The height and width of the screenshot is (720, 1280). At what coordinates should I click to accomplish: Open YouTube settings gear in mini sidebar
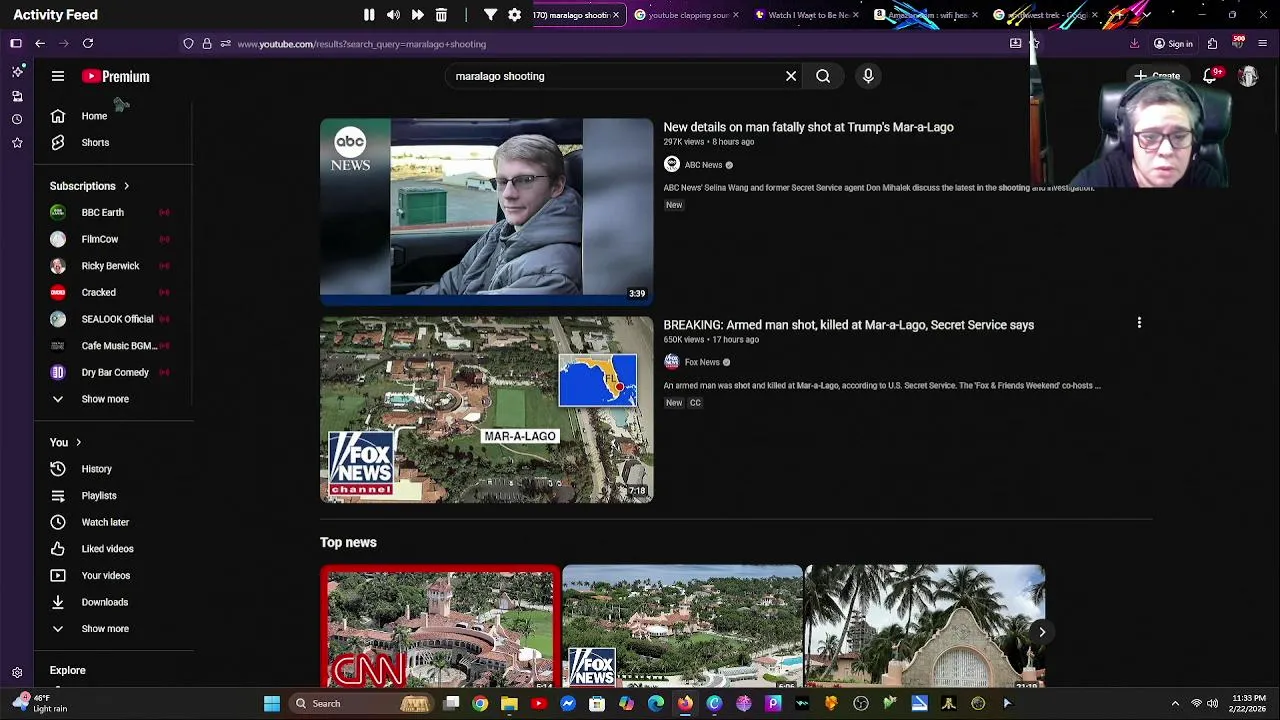click(17, 674)
